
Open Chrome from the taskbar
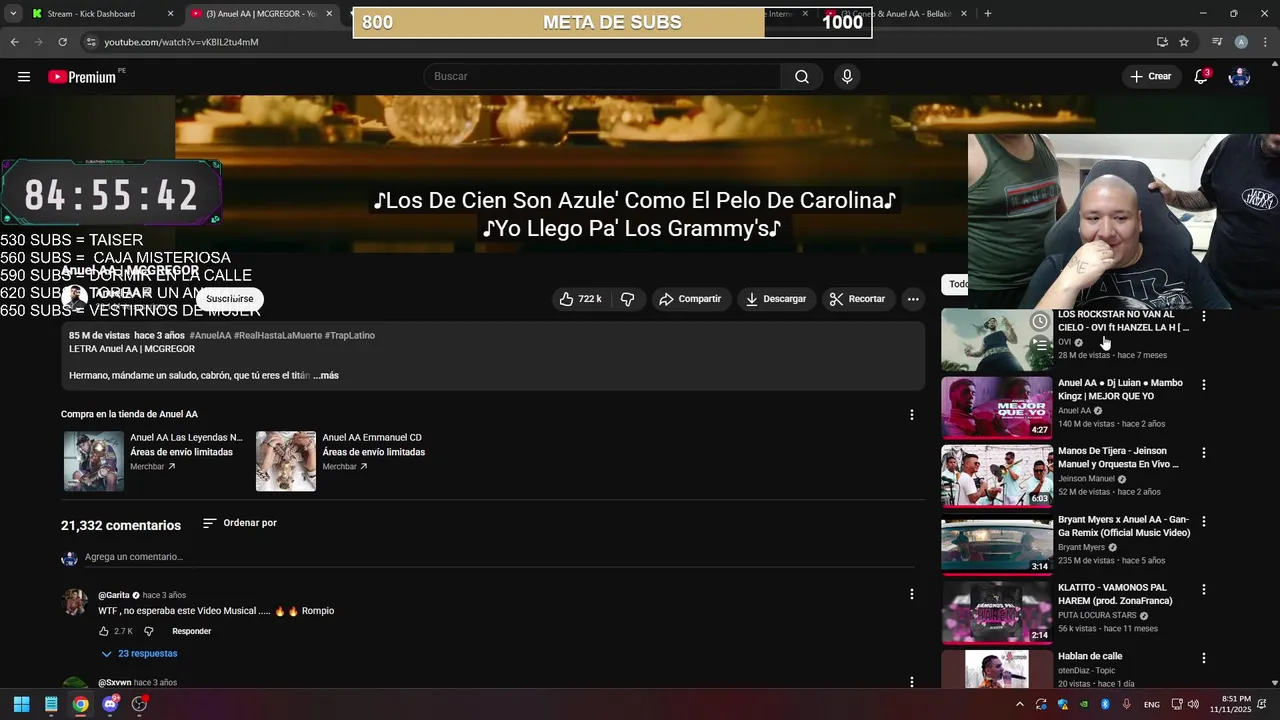[80, 704]
